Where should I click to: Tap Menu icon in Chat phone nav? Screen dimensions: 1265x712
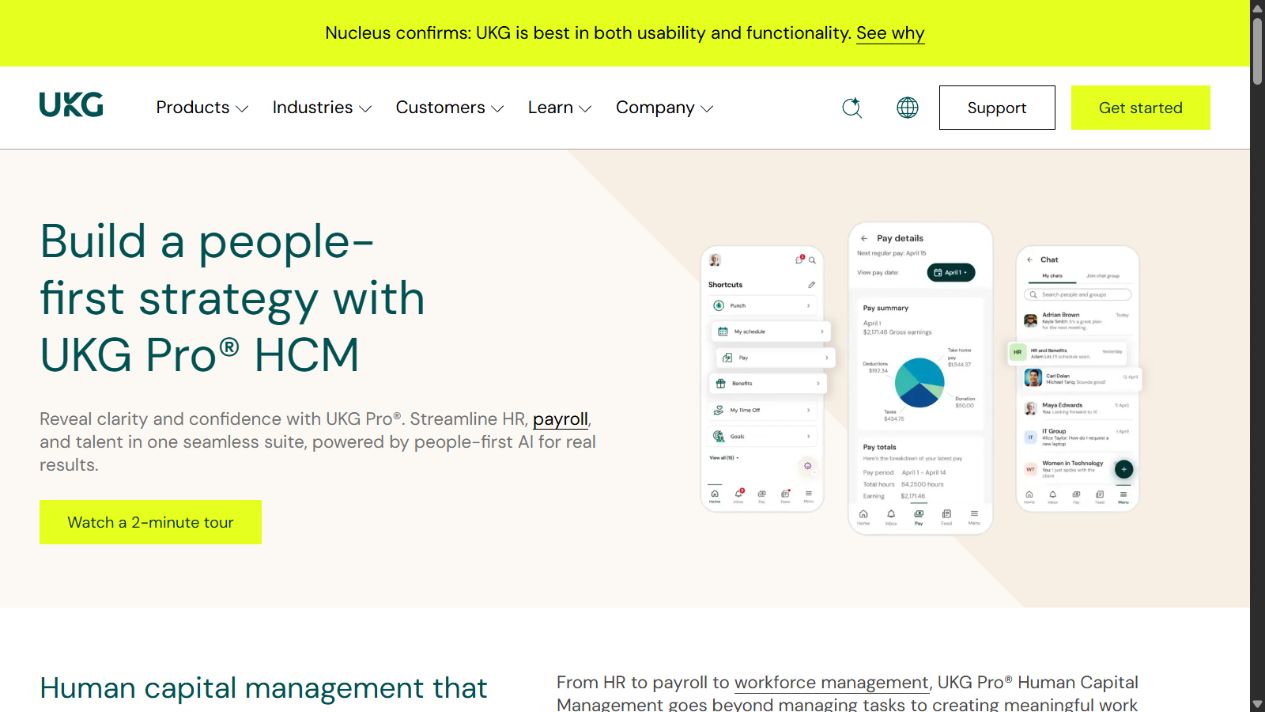(1123, 496)
